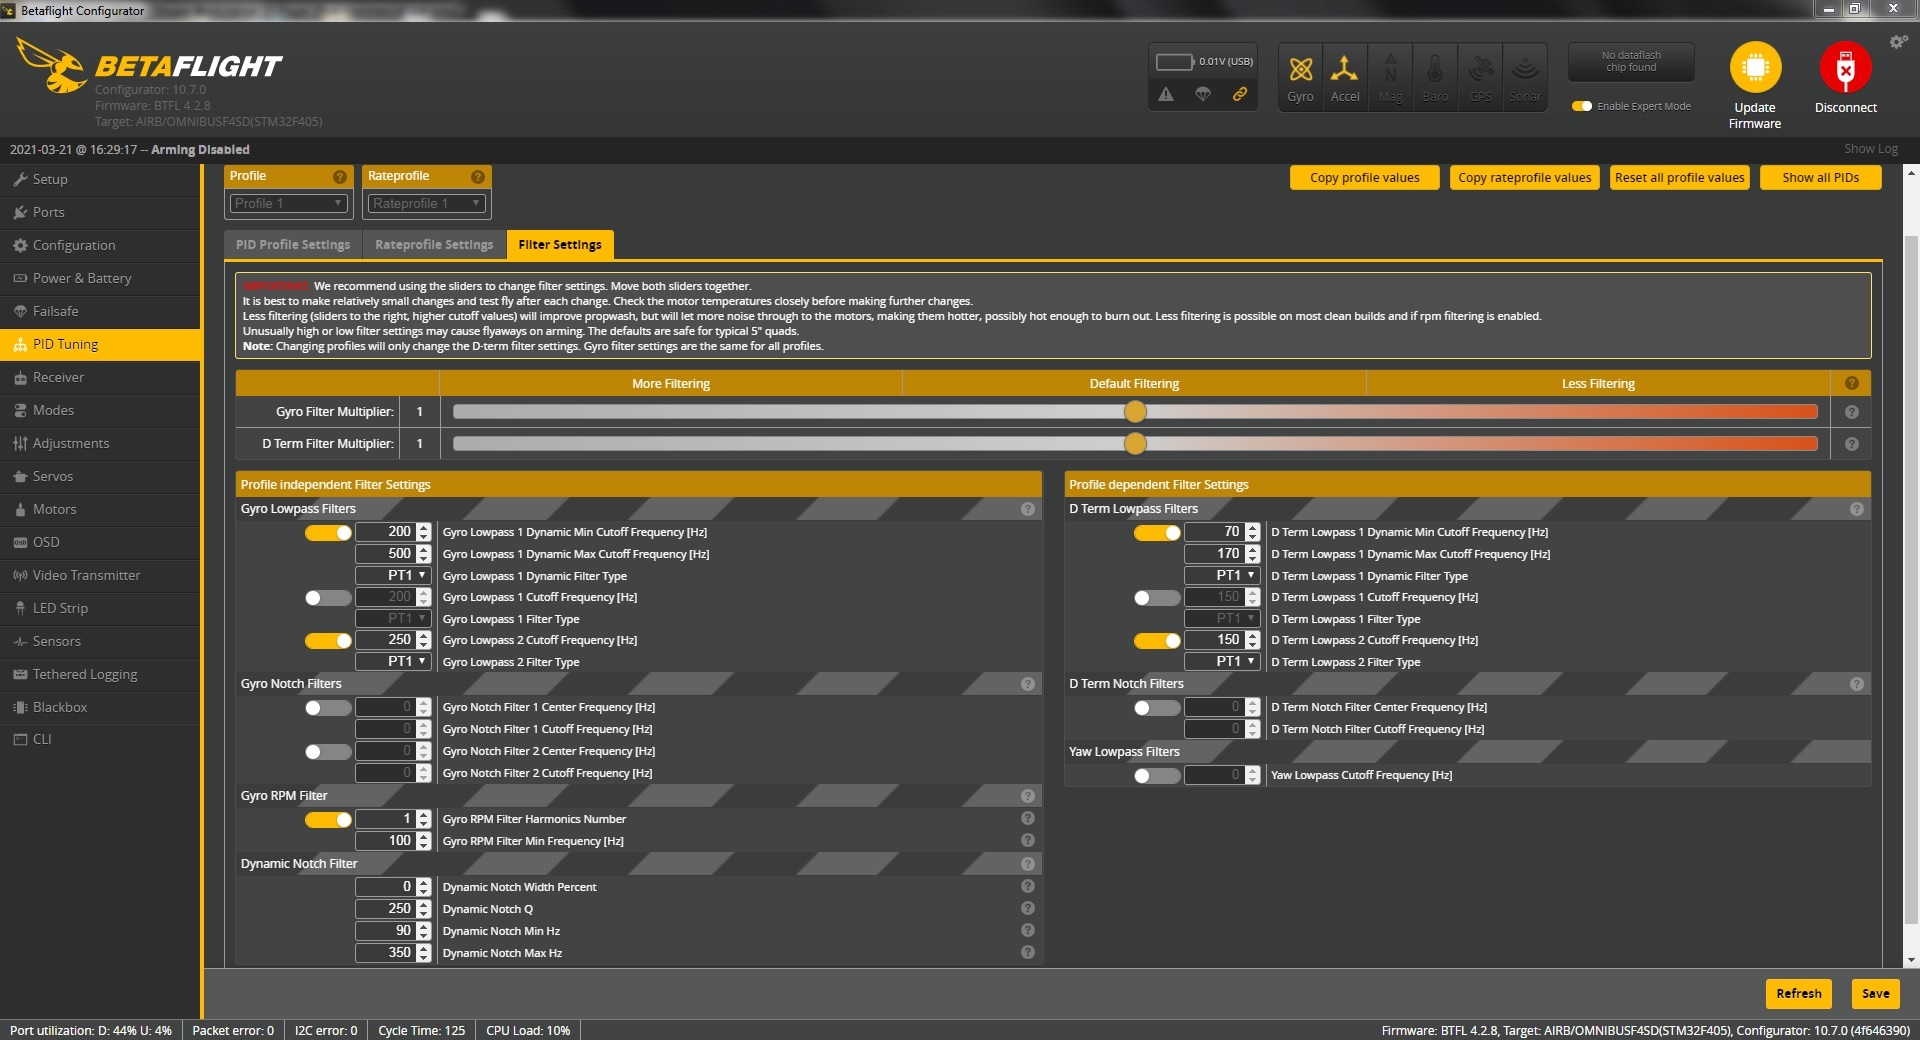Viewport: 1920px width, 1040px height.
Task: Open D Term Lowpass 2 Filter Type dropdown
Action: tap(1222, 662)
